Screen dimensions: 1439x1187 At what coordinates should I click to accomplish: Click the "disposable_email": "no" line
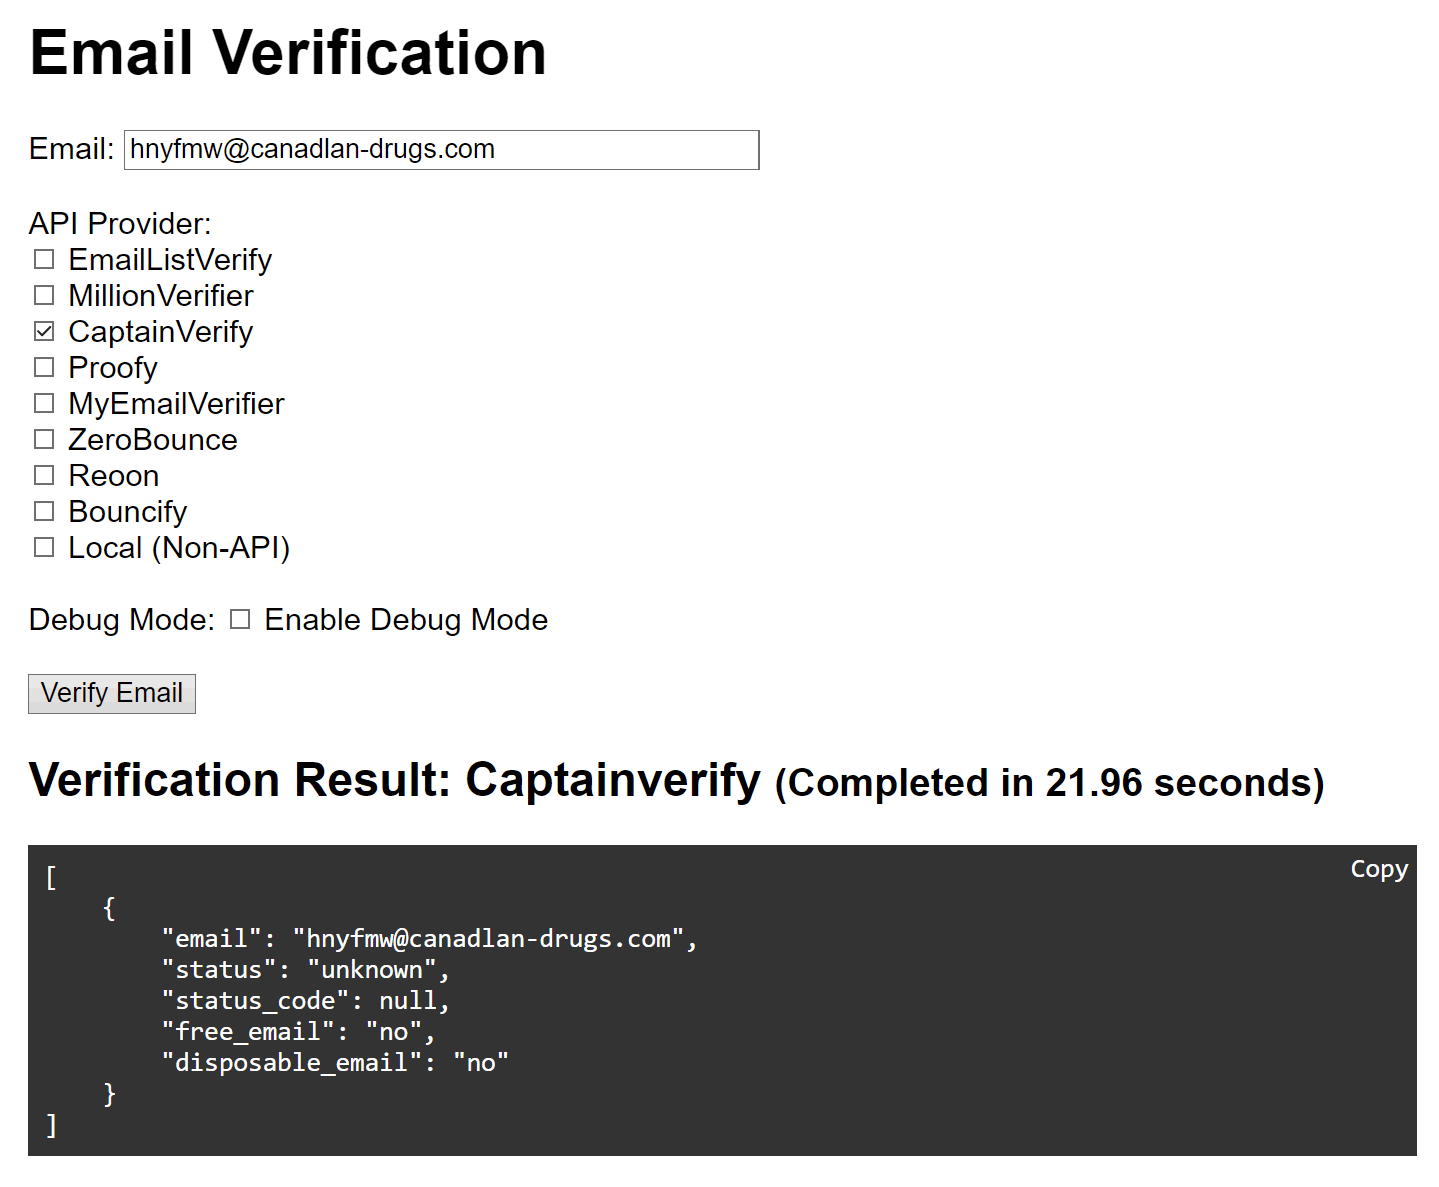(x=335, y=1063)
